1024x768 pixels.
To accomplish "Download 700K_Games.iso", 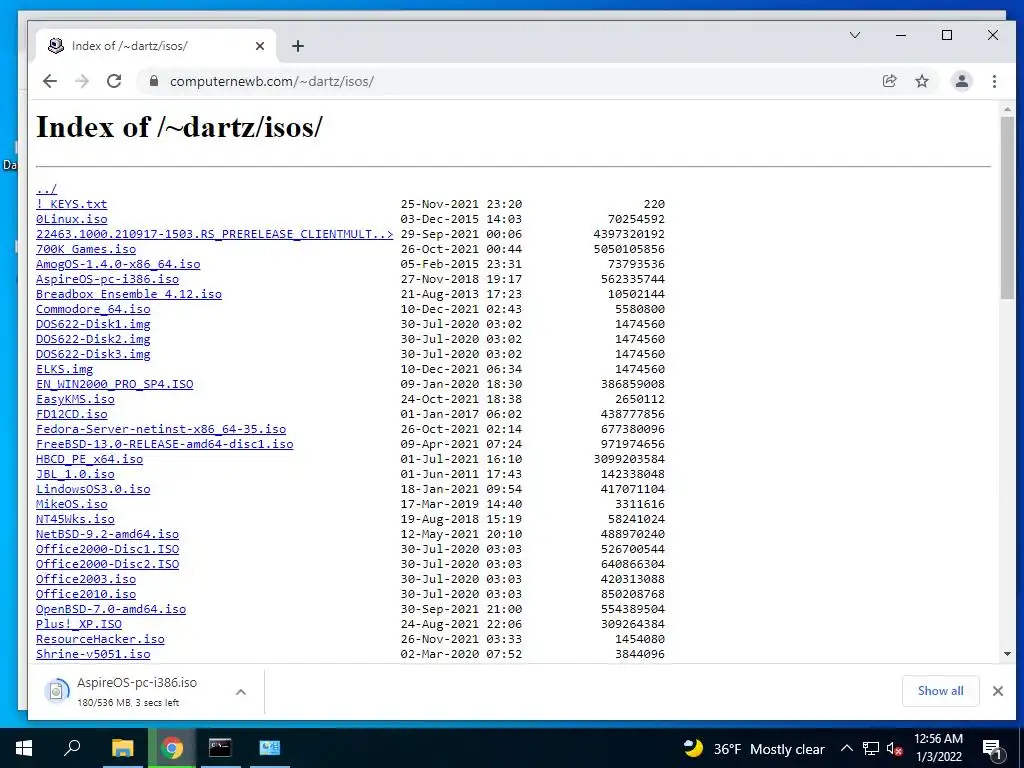I will (86, 249).
